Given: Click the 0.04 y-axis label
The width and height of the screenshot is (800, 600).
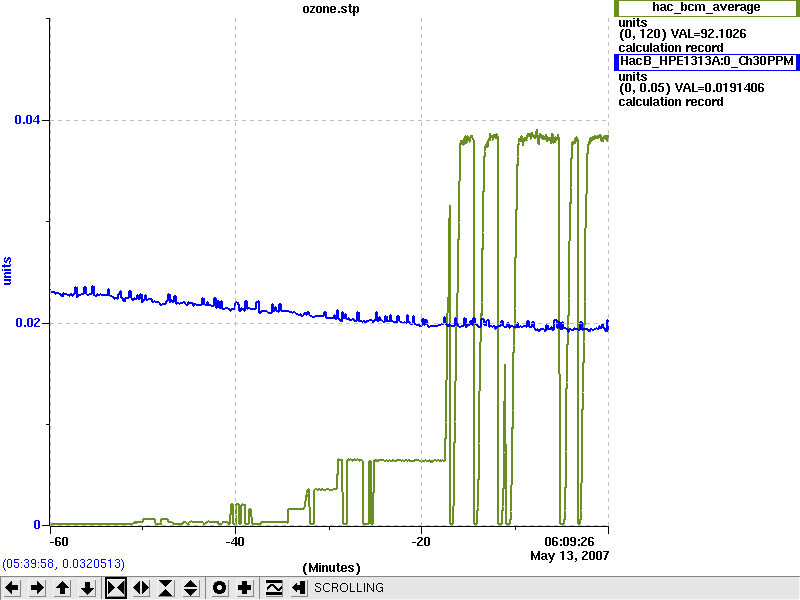Looking at the screenshot, I should pos(27,120).
